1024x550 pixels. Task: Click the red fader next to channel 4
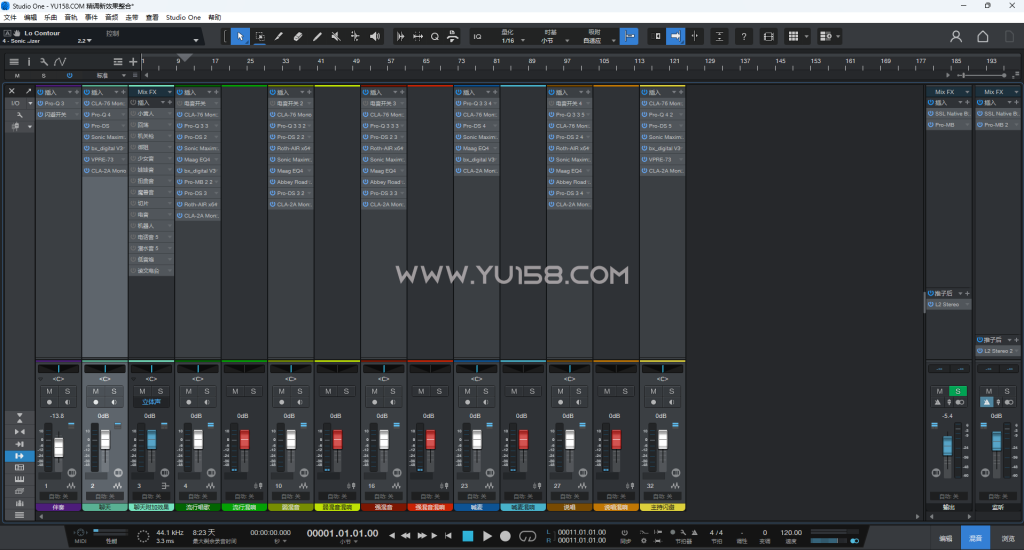[x=245, y=439]
